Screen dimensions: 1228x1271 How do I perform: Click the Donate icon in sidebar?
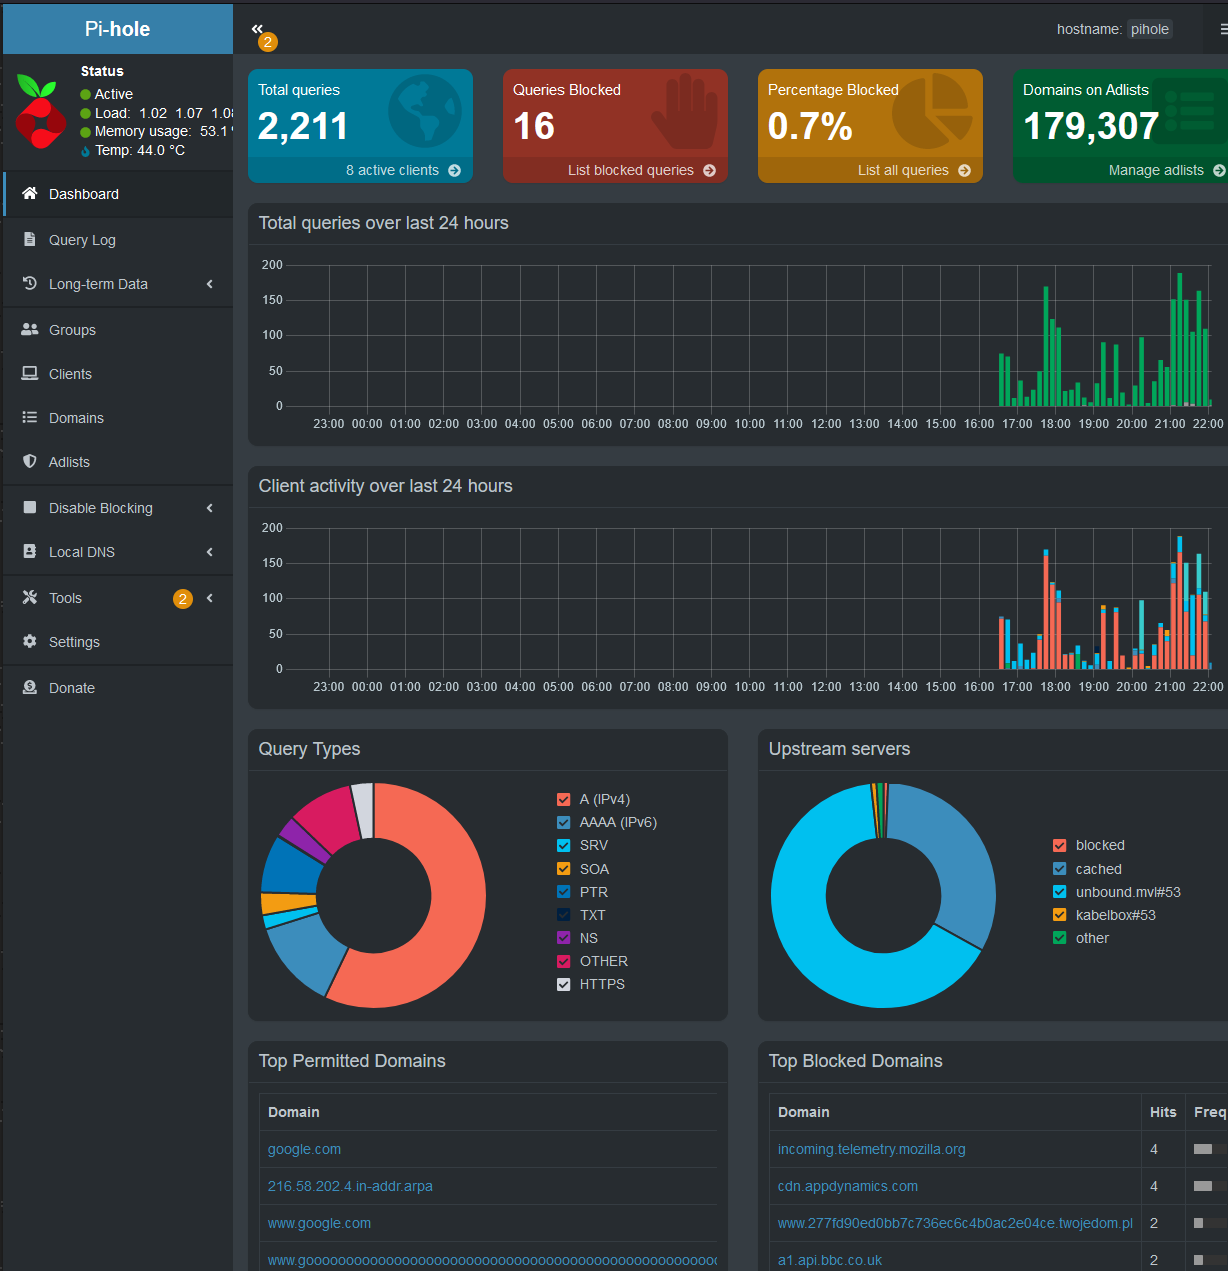pos(30,688)
